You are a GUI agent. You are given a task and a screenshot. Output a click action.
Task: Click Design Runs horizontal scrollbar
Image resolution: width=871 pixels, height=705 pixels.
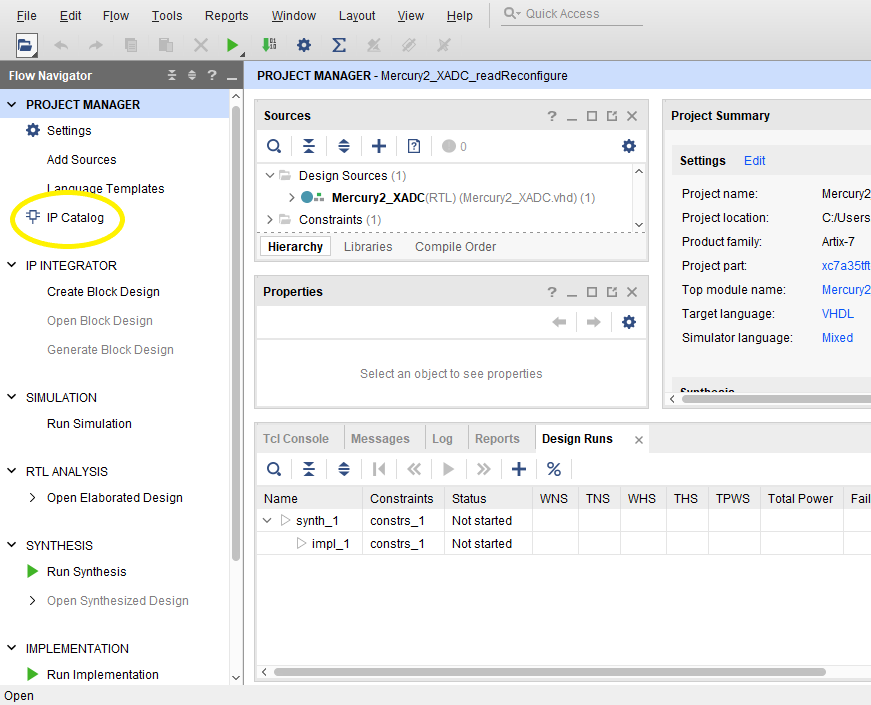pyautogui.click(x=550, y=672)
